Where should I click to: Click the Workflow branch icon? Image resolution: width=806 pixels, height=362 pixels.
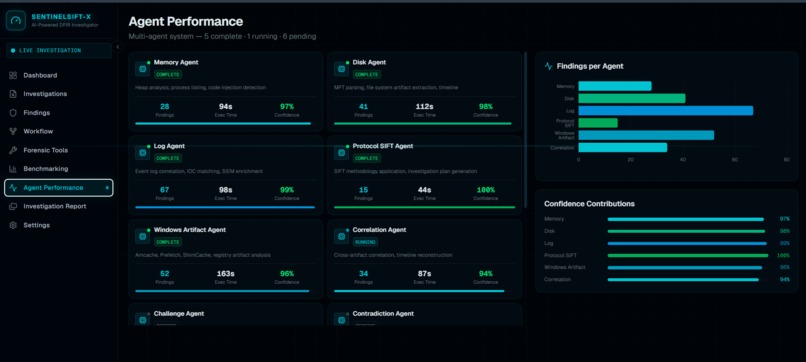point(13,132)
